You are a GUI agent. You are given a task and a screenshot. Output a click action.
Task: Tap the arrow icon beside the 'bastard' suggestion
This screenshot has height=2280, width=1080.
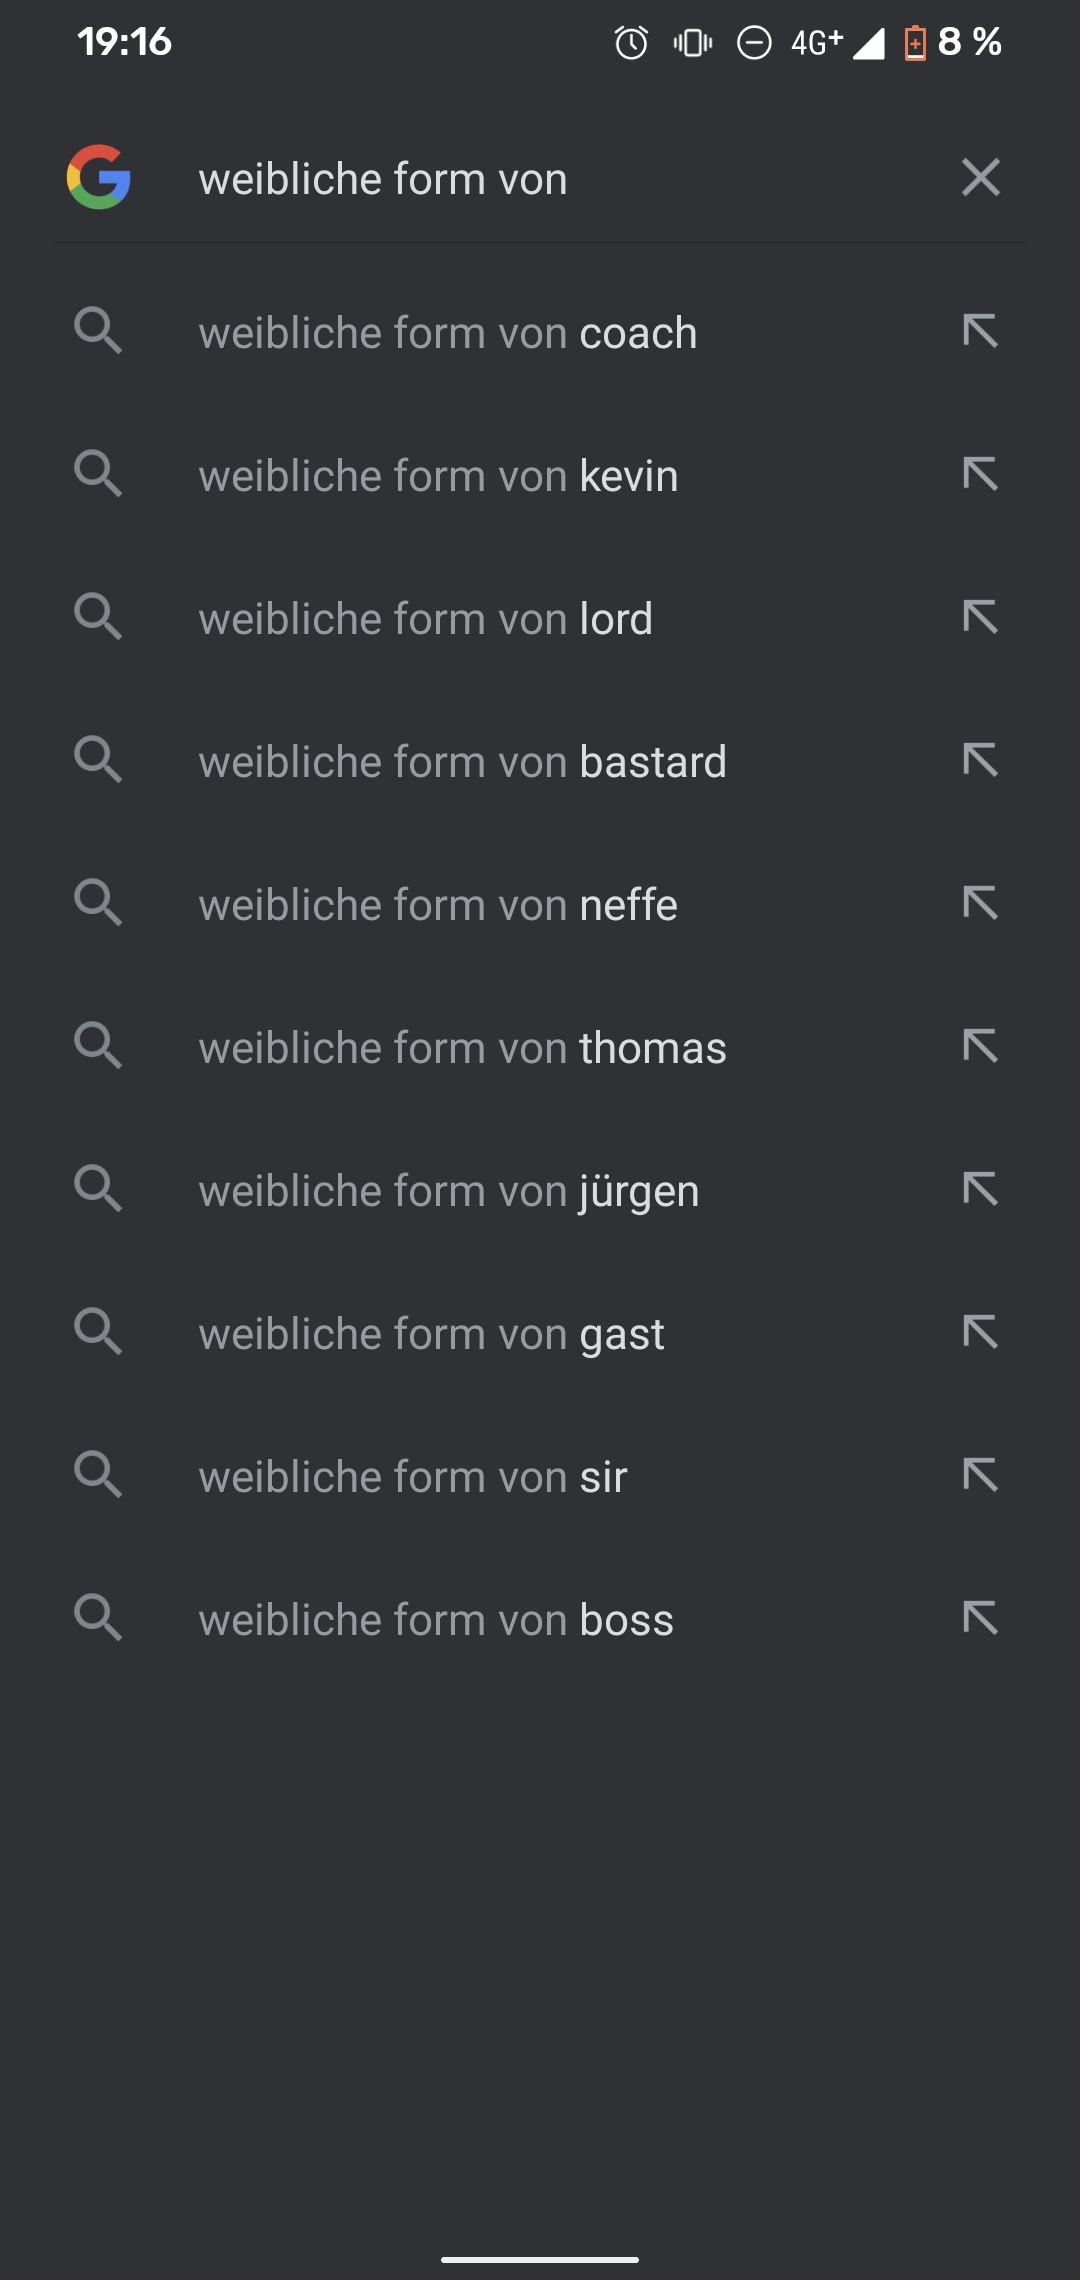[x=981, y=760]
